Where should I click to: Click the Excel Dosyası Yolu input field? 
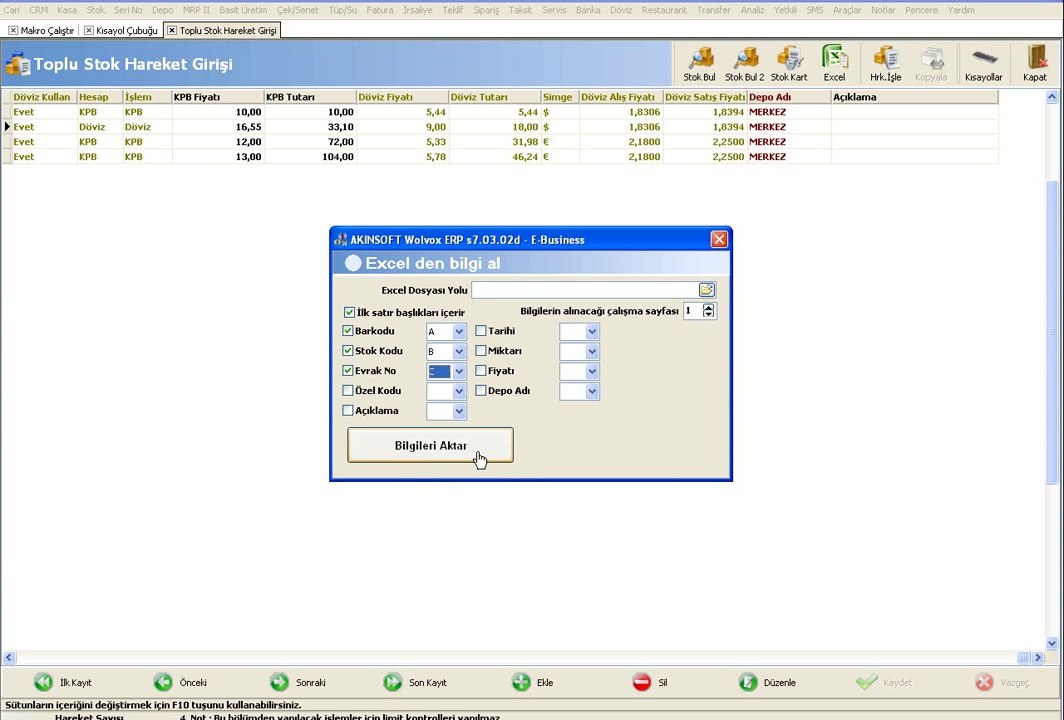585,290
